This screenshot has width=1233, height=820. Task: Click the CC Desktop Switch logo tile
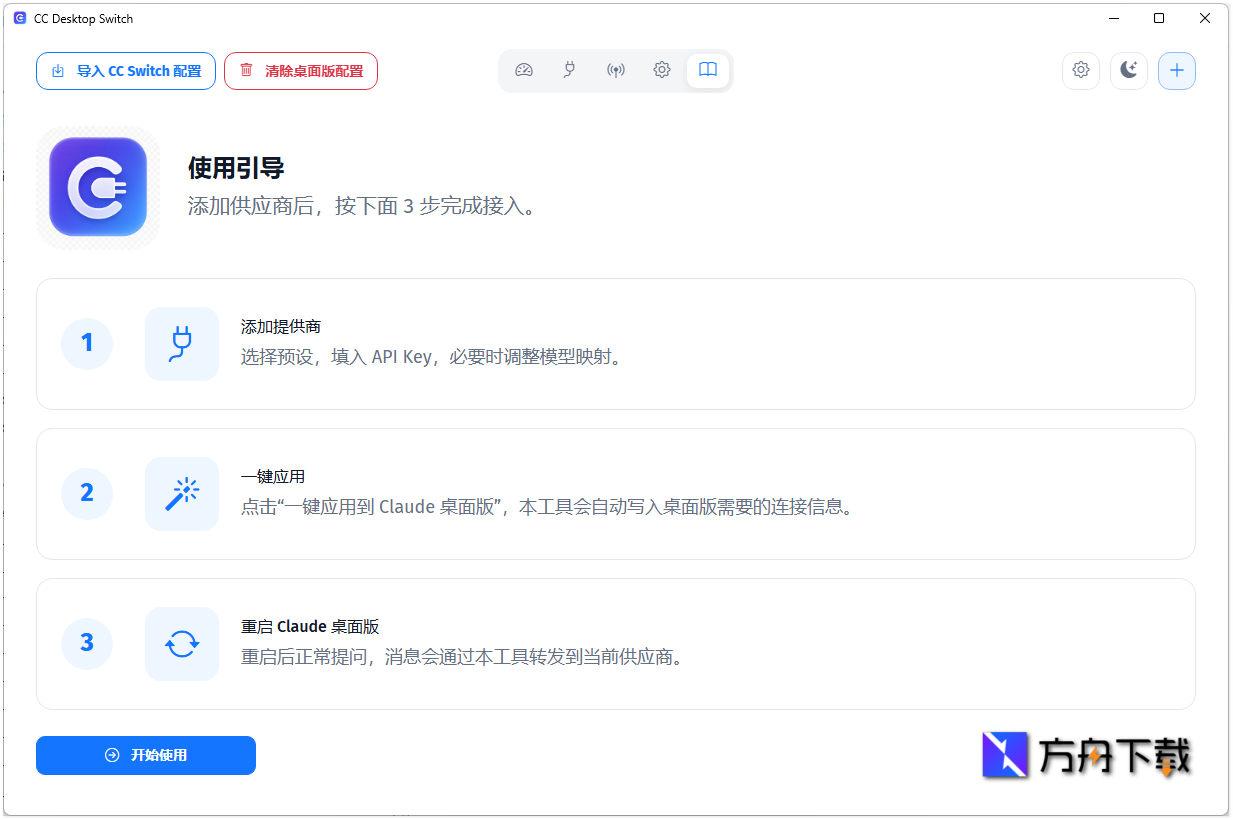(x=98, y=187)
